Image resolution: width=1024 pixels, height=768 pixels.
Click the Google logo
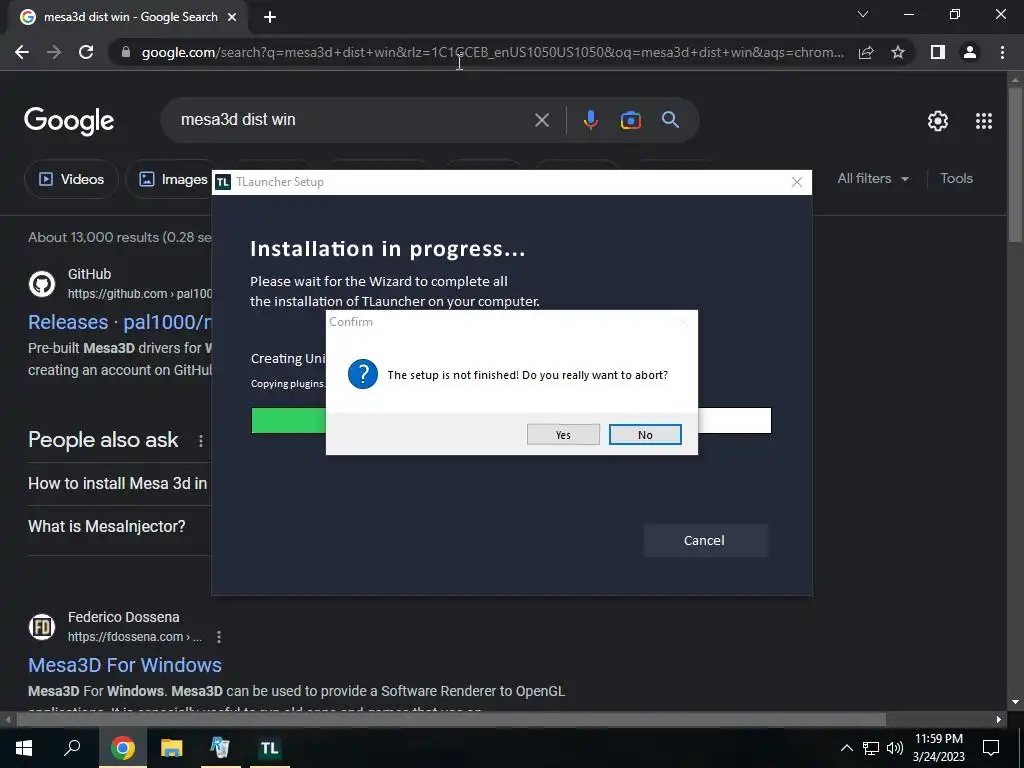(x=69, y=121)
